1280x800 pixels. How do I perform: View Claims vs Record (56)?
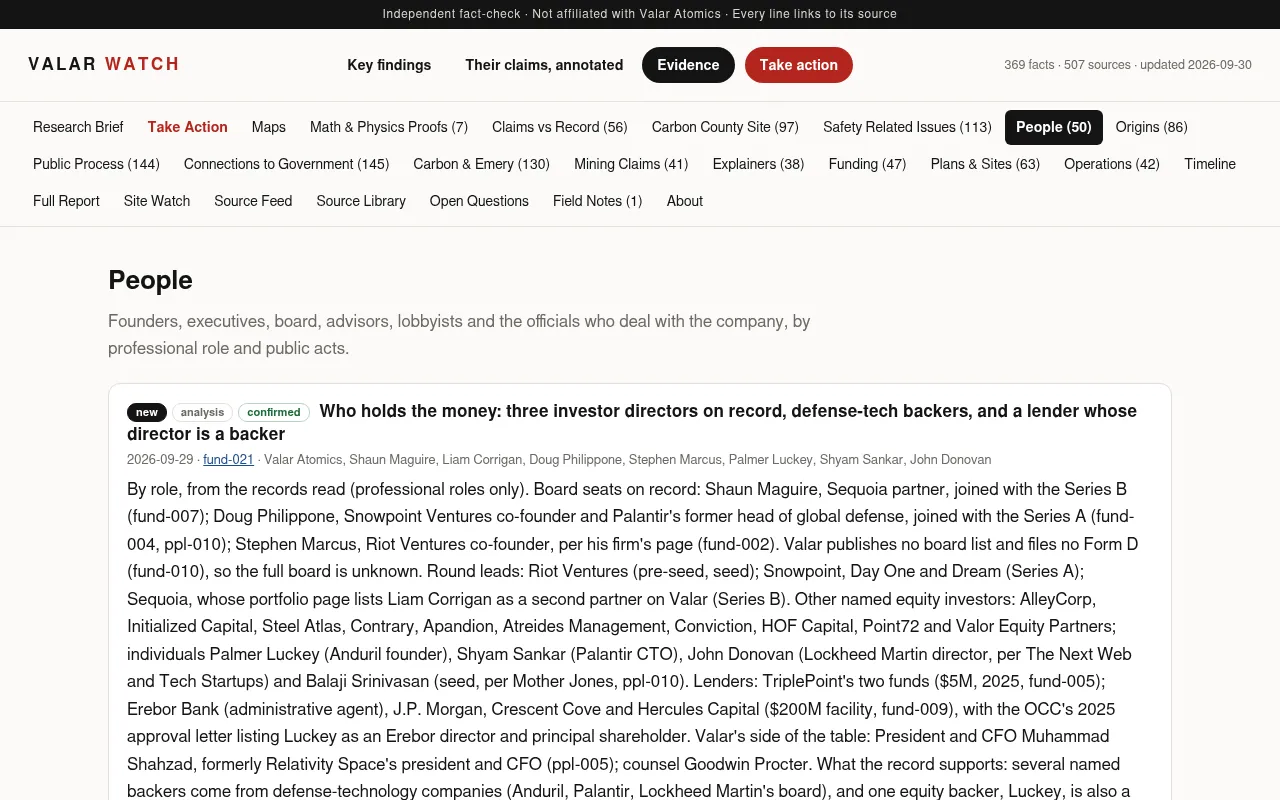[560, 127]
